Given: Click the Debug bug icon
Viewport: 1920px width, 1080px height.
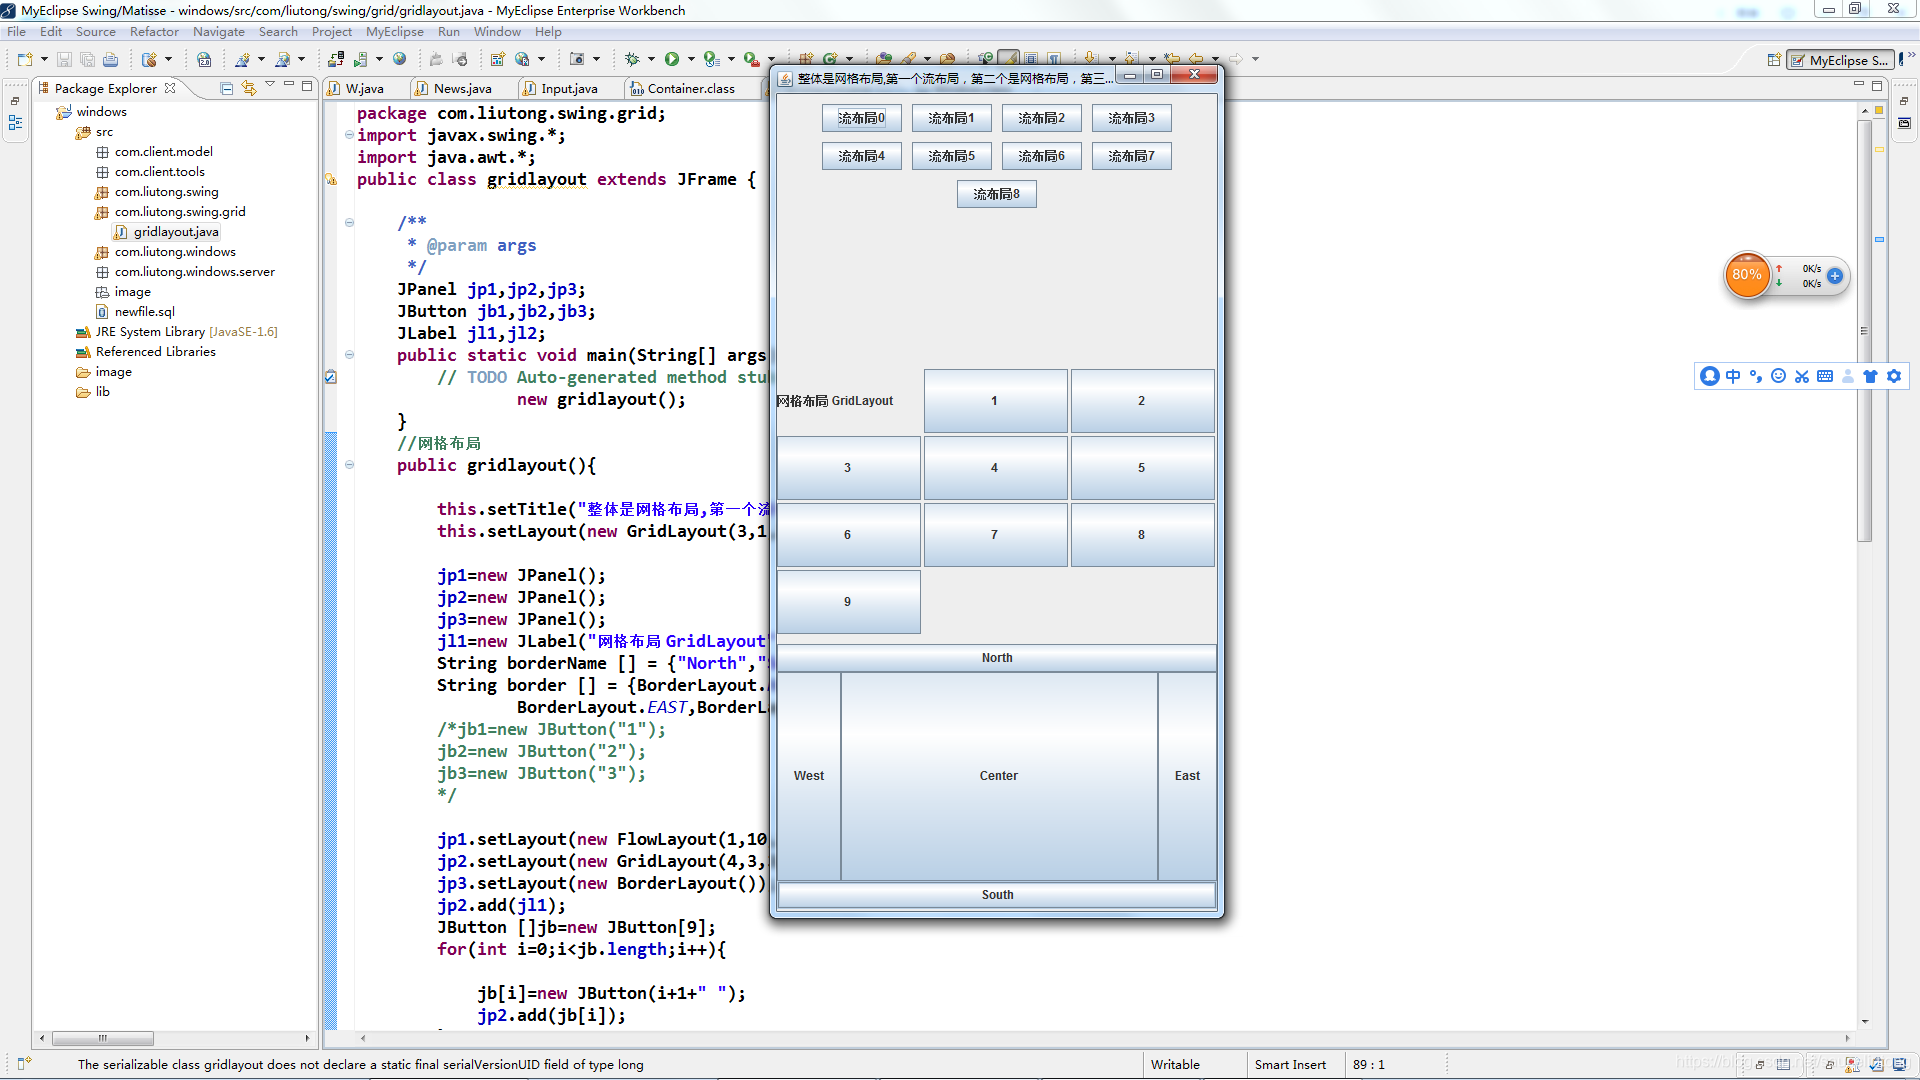Looking at the screenshot, I should coord(632,59).
